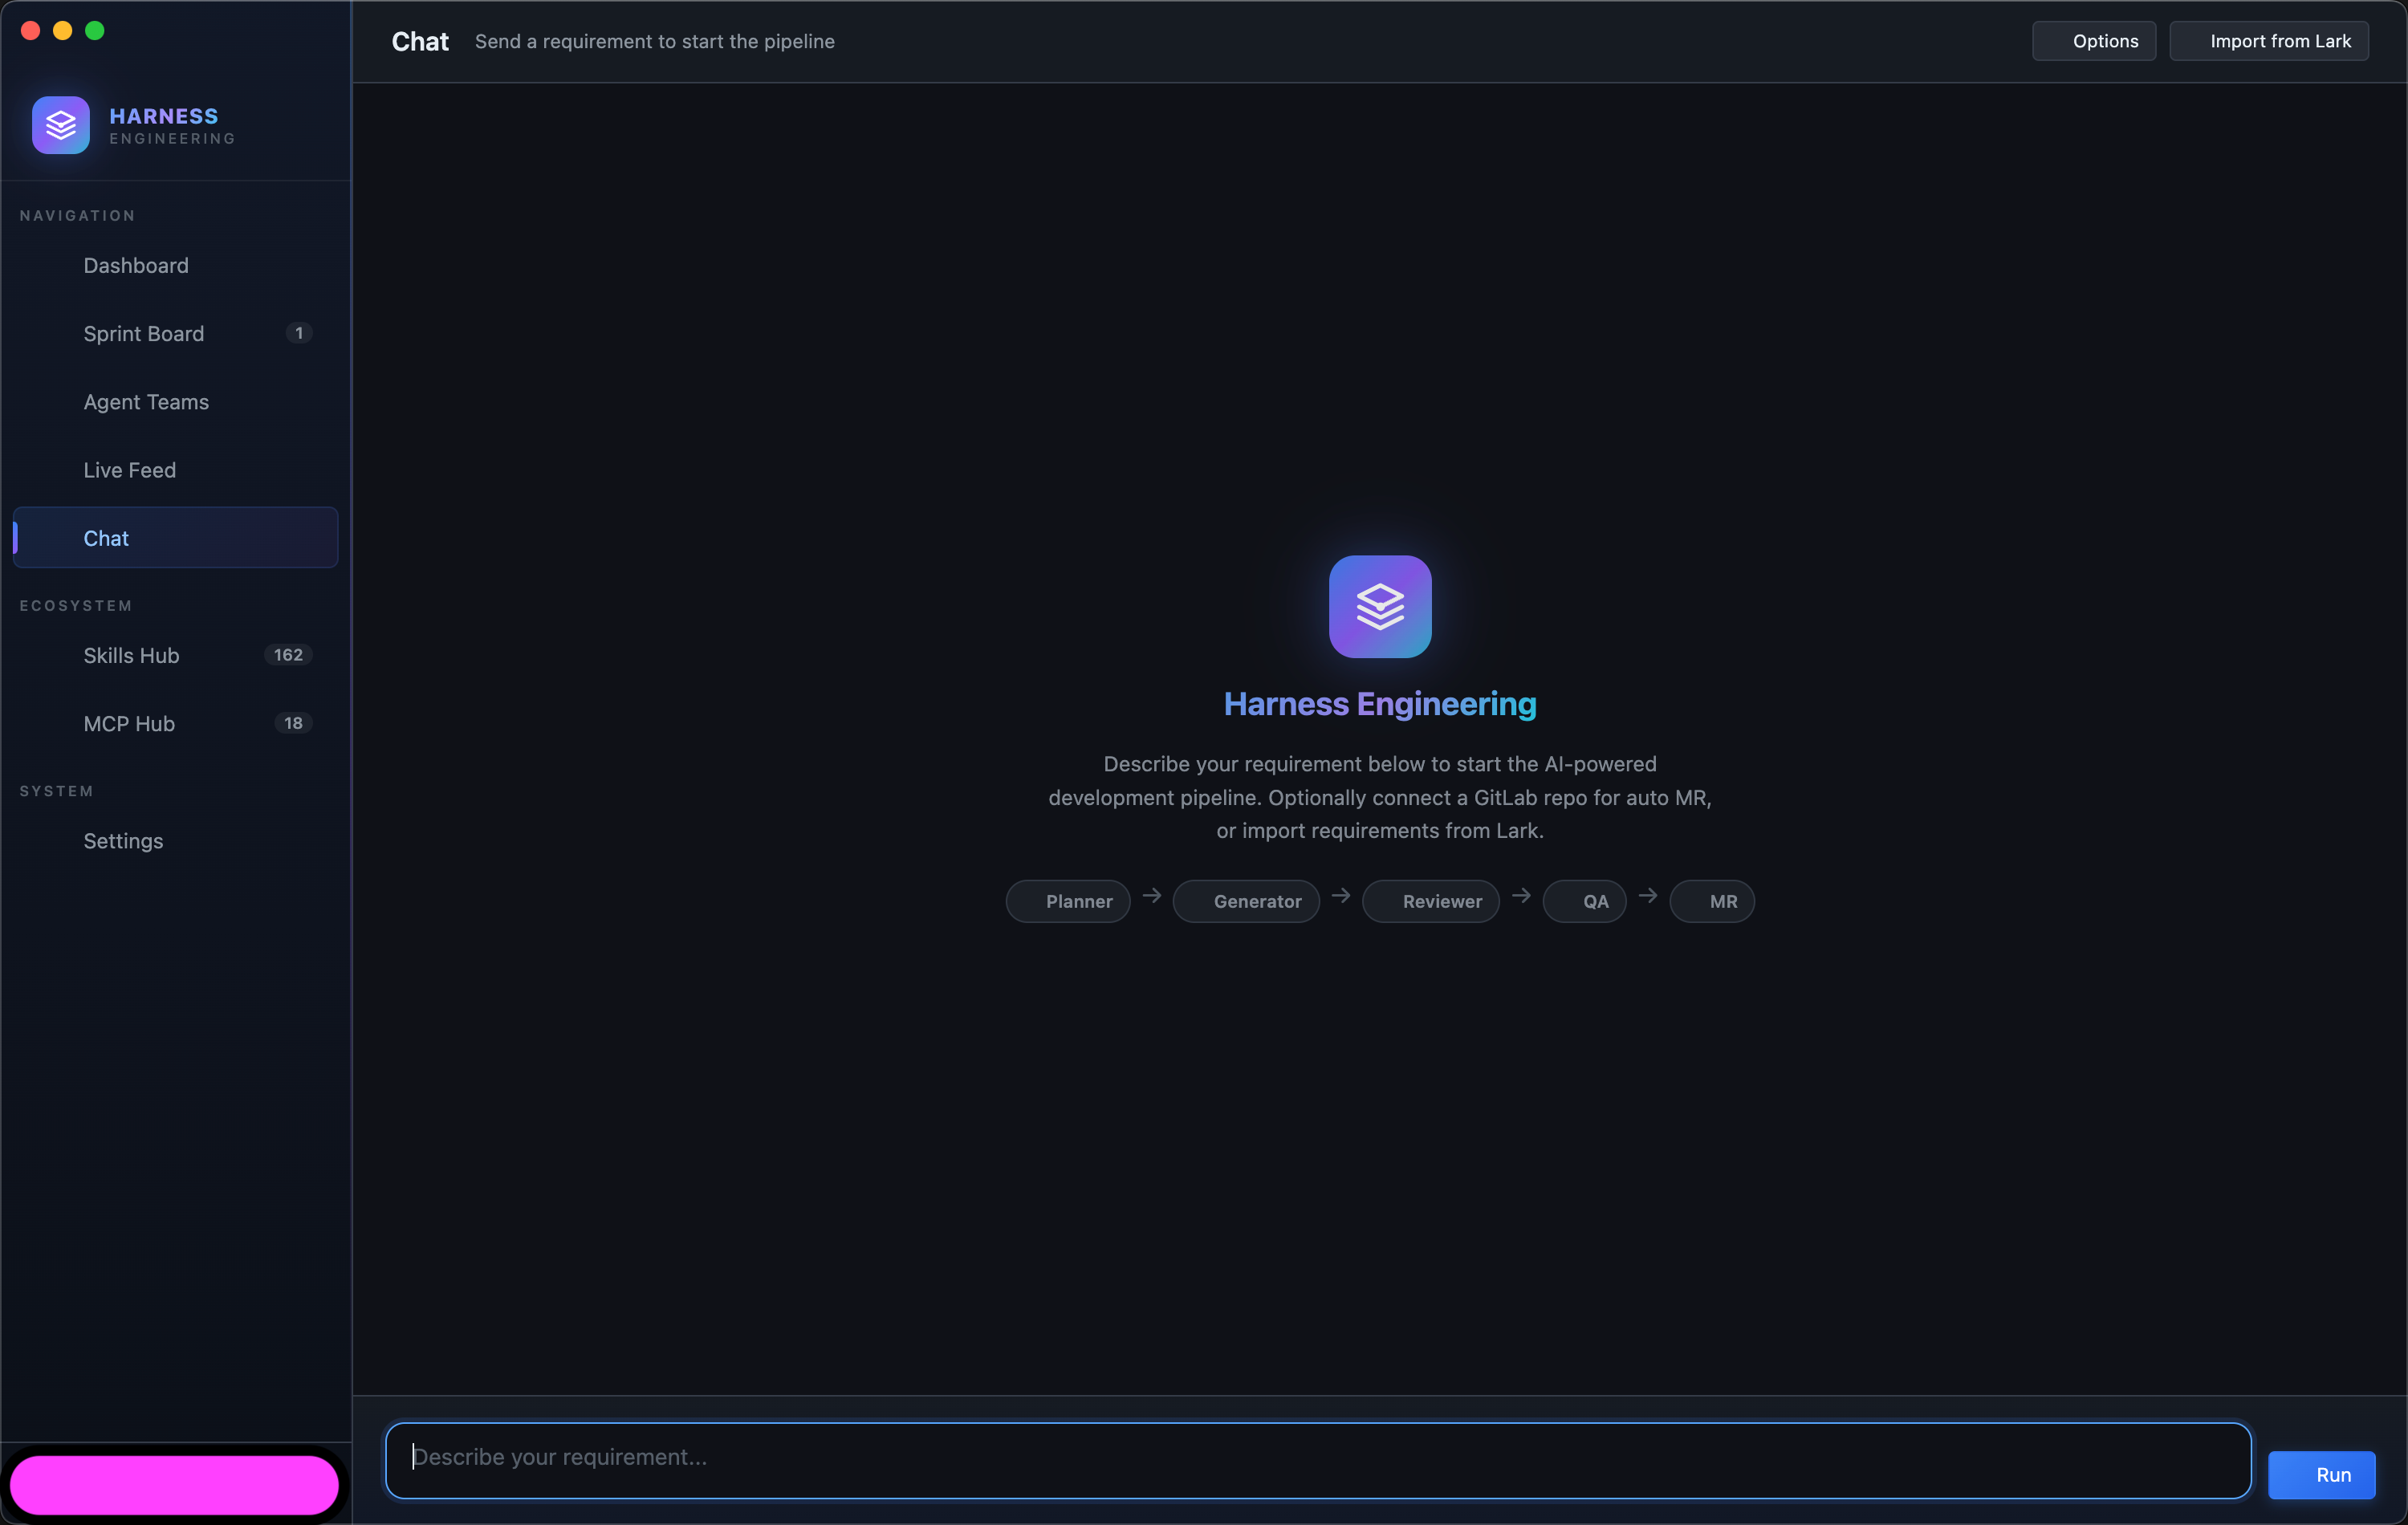Click the Chat page title in header
The height and width of the screenshot is (1525, 2408).
[420, 41]
